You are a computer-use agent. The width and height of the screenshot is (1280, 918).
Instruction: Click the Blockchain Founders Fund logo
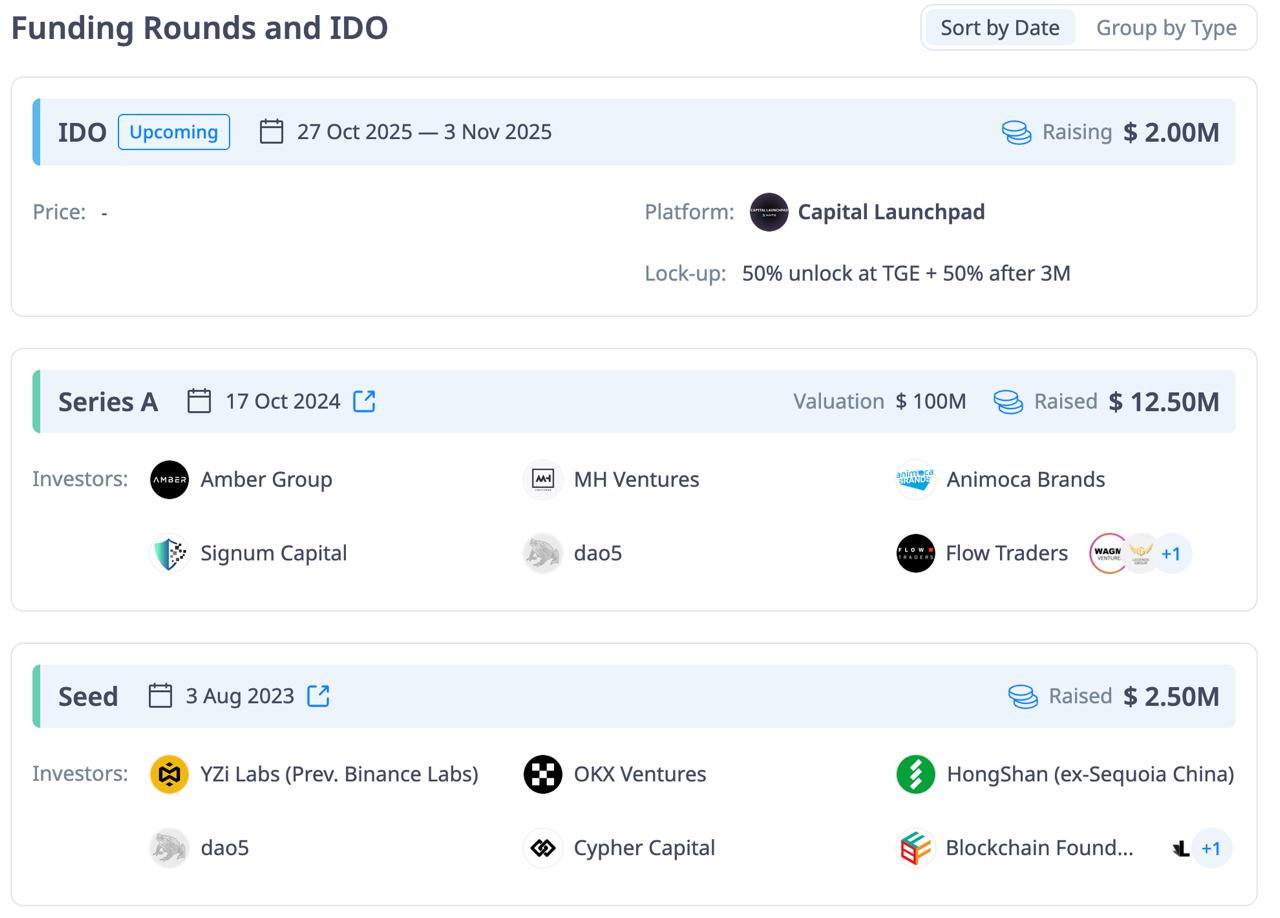click(915, 848)
